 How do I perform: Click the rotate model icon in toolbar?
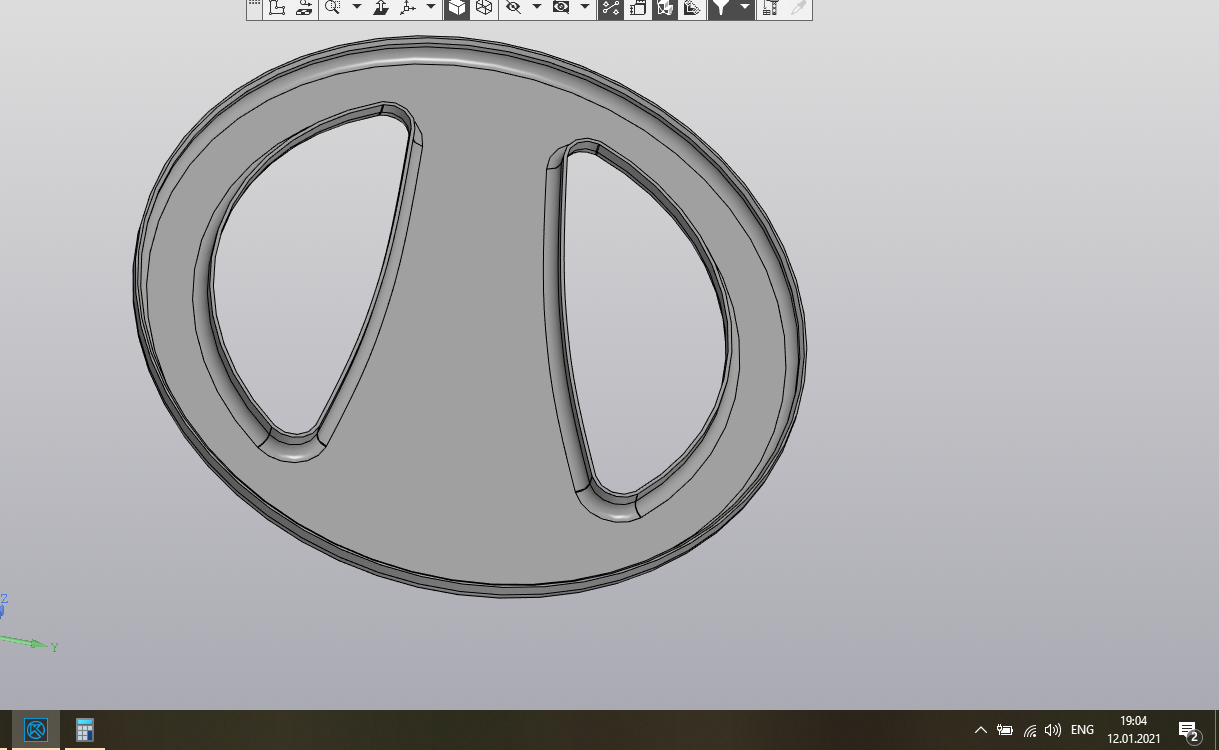304,8
